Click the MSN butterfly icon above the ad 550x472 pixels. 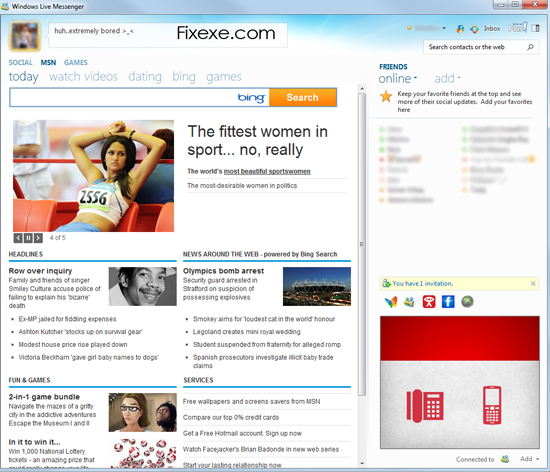pyautogui.click(x=390, y=302)
